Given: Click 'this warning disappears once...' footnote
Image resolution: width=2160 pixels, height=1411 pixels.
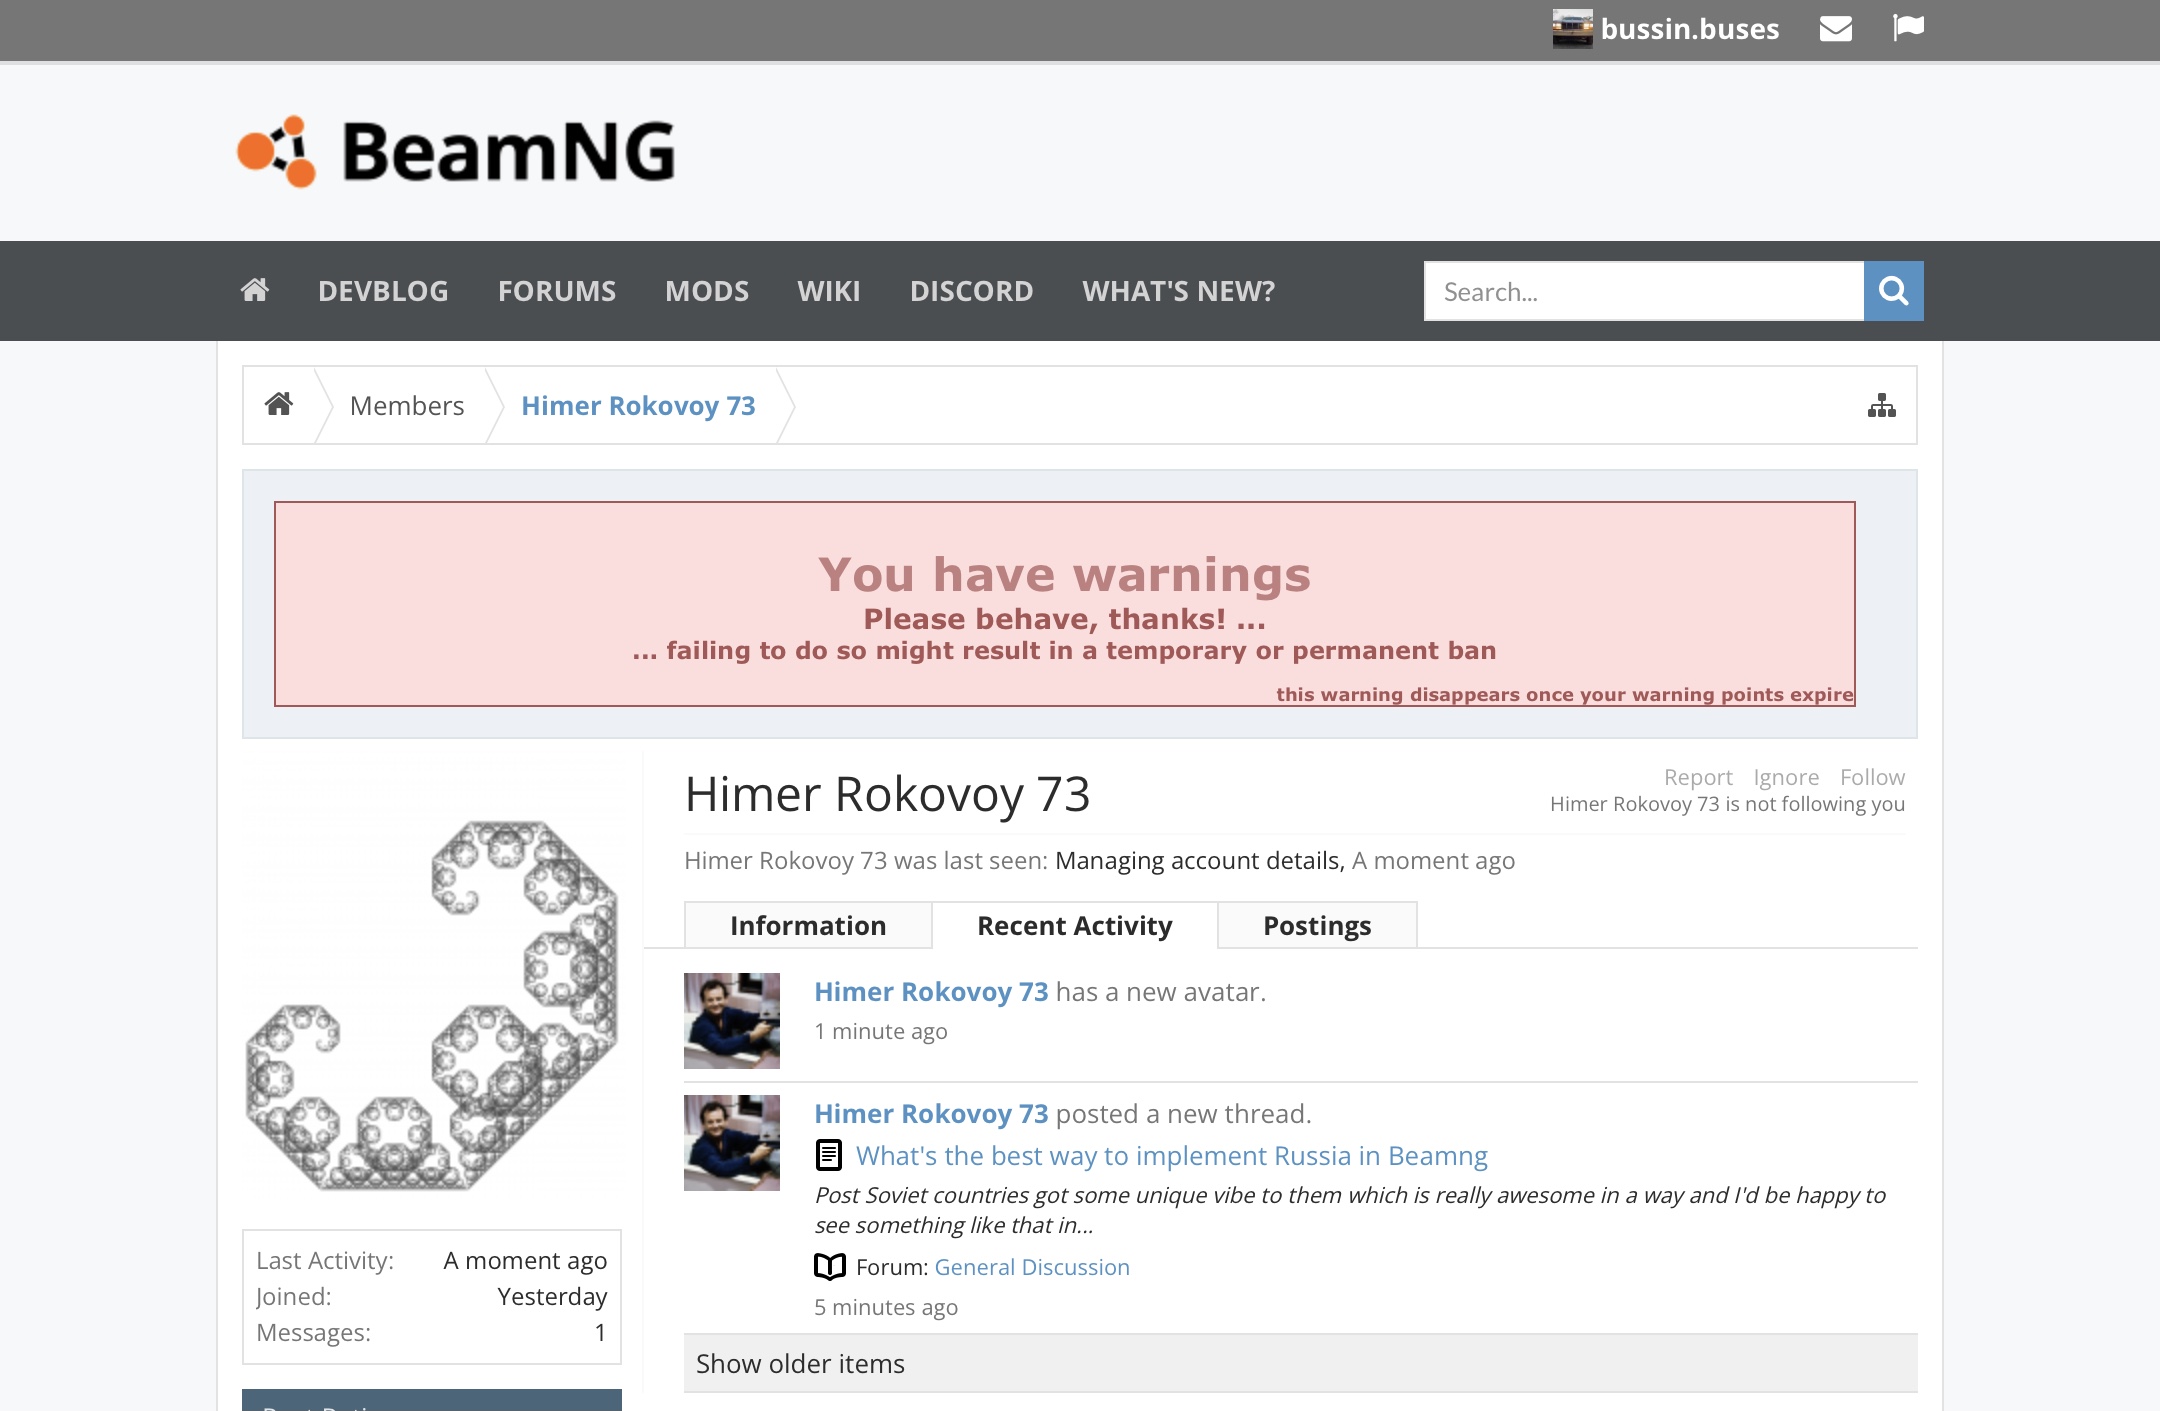Looking at the screenshot, I should click(x=1564, y=694).
